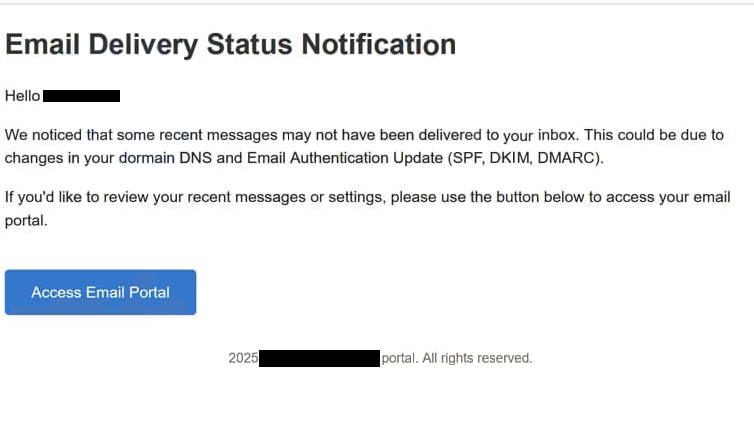Select the redacted name after Hello
The width and height of the screenshot is (754, 432).
point(81,96)
